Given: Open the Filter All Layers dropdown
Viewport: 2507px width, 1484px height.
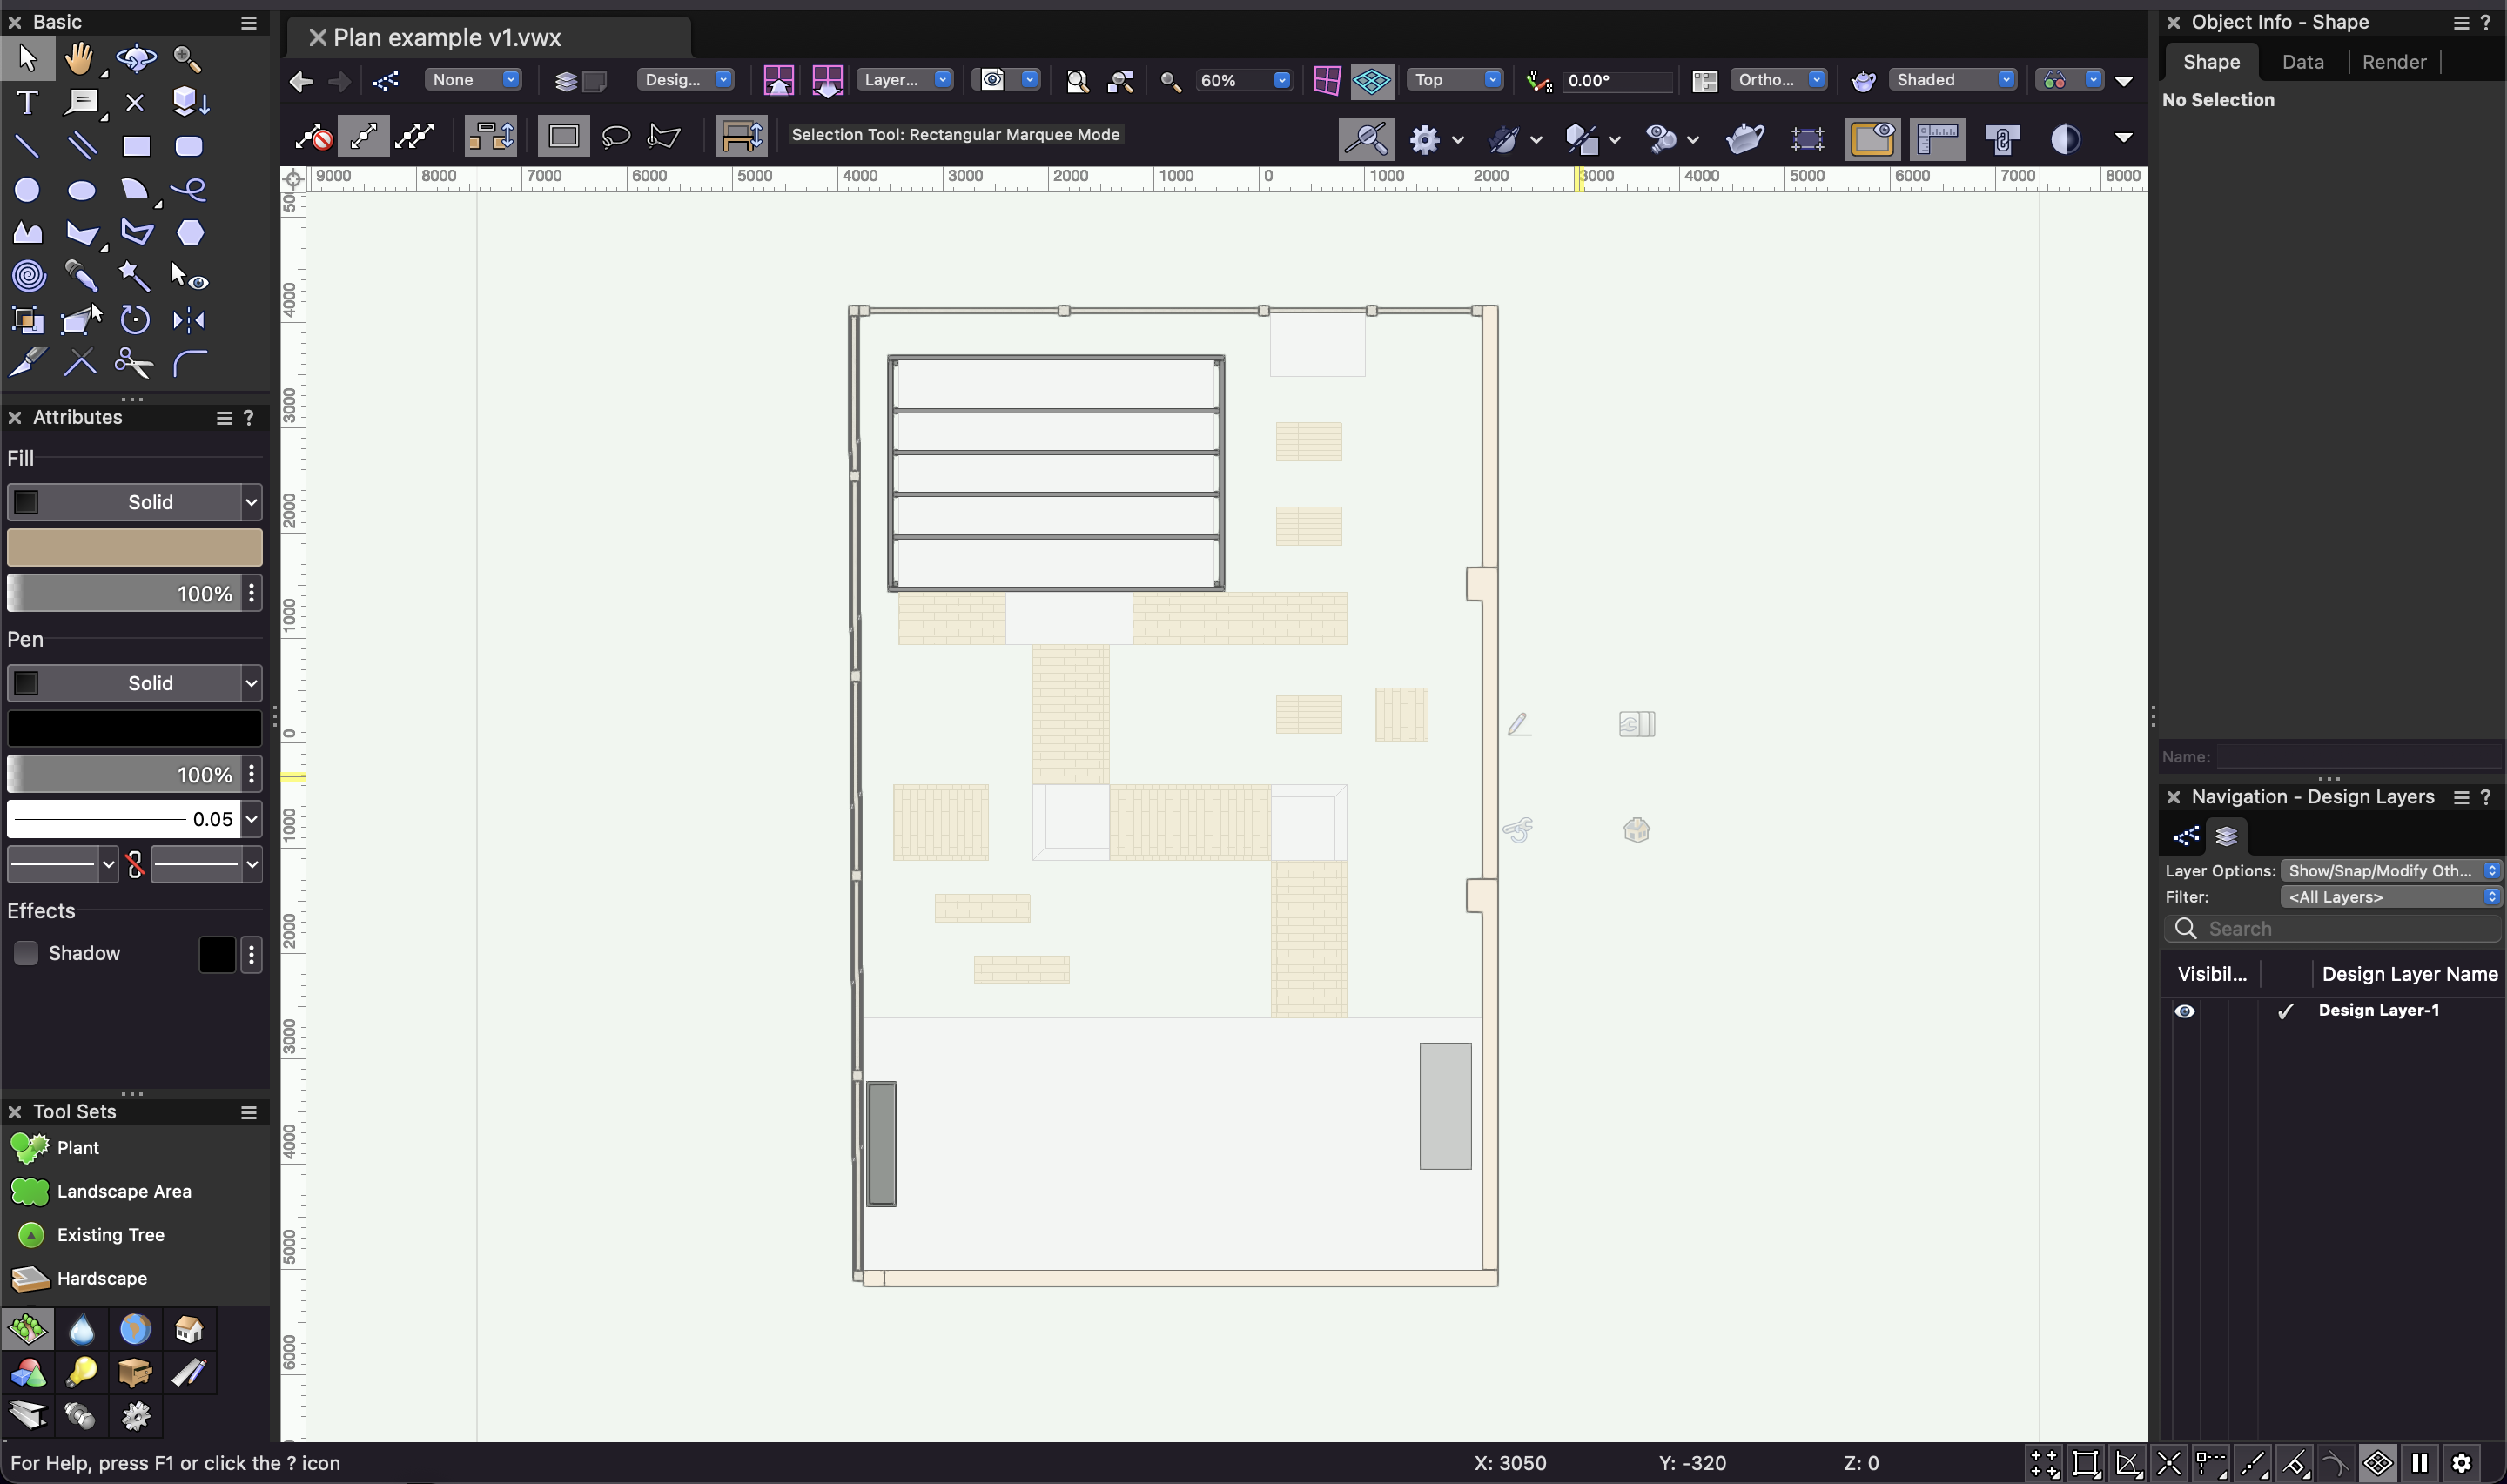Looking at the screenshot, I should (x=2389, y=896).
